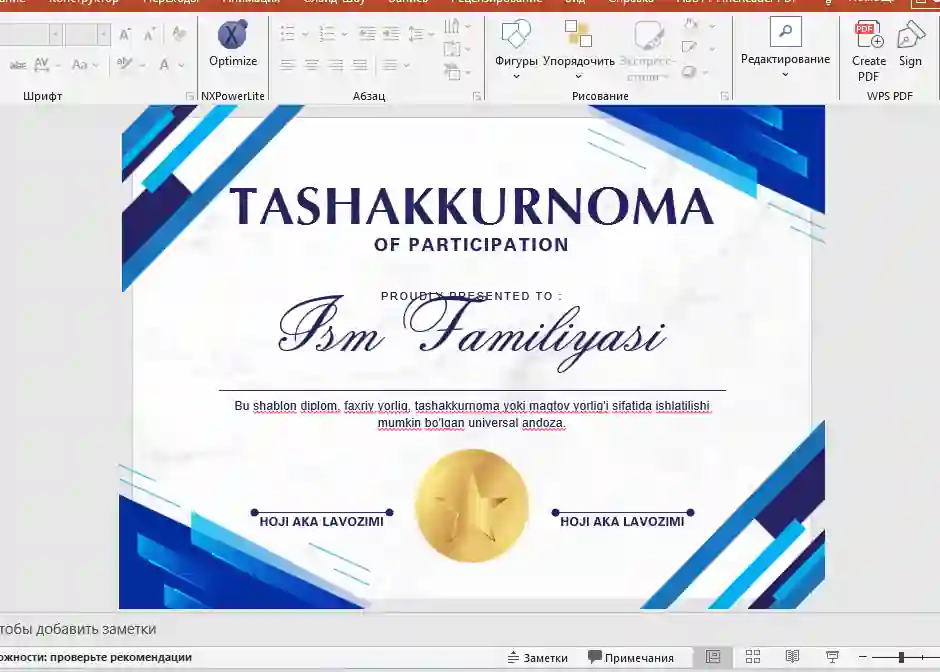940x672 pixels.
Task: Click the gold star medal image
Action: (x=472, y=505)
